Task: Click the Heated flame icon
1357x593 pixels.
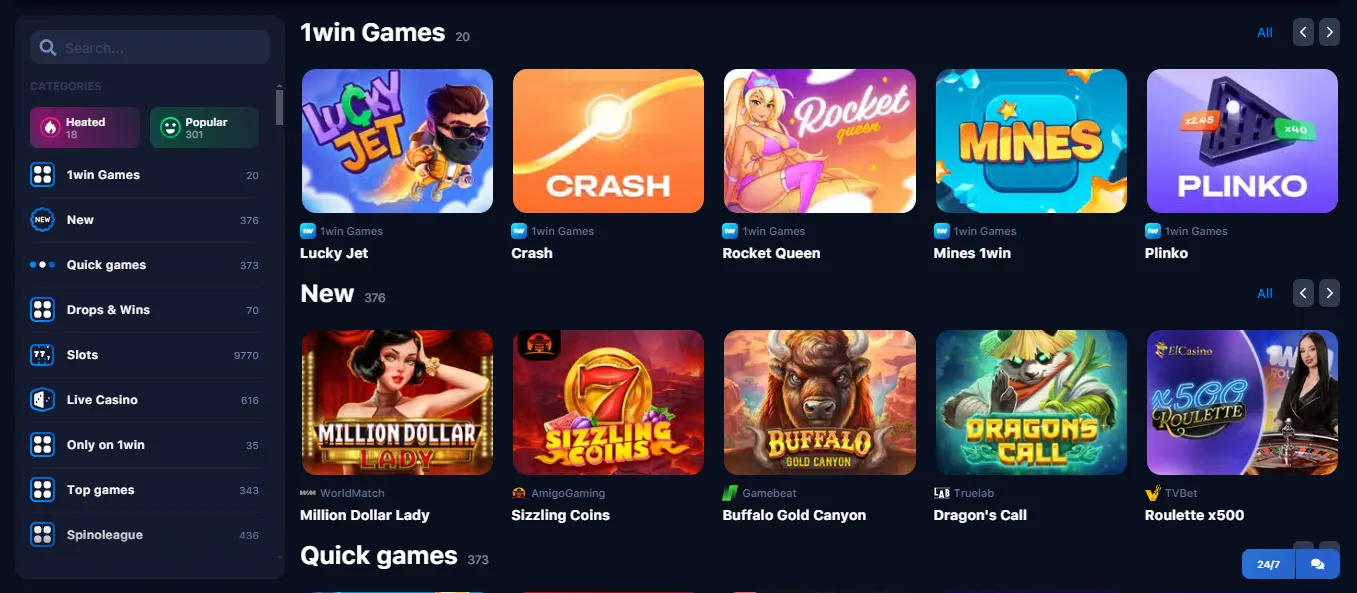Action: click(x=49, y=128)
